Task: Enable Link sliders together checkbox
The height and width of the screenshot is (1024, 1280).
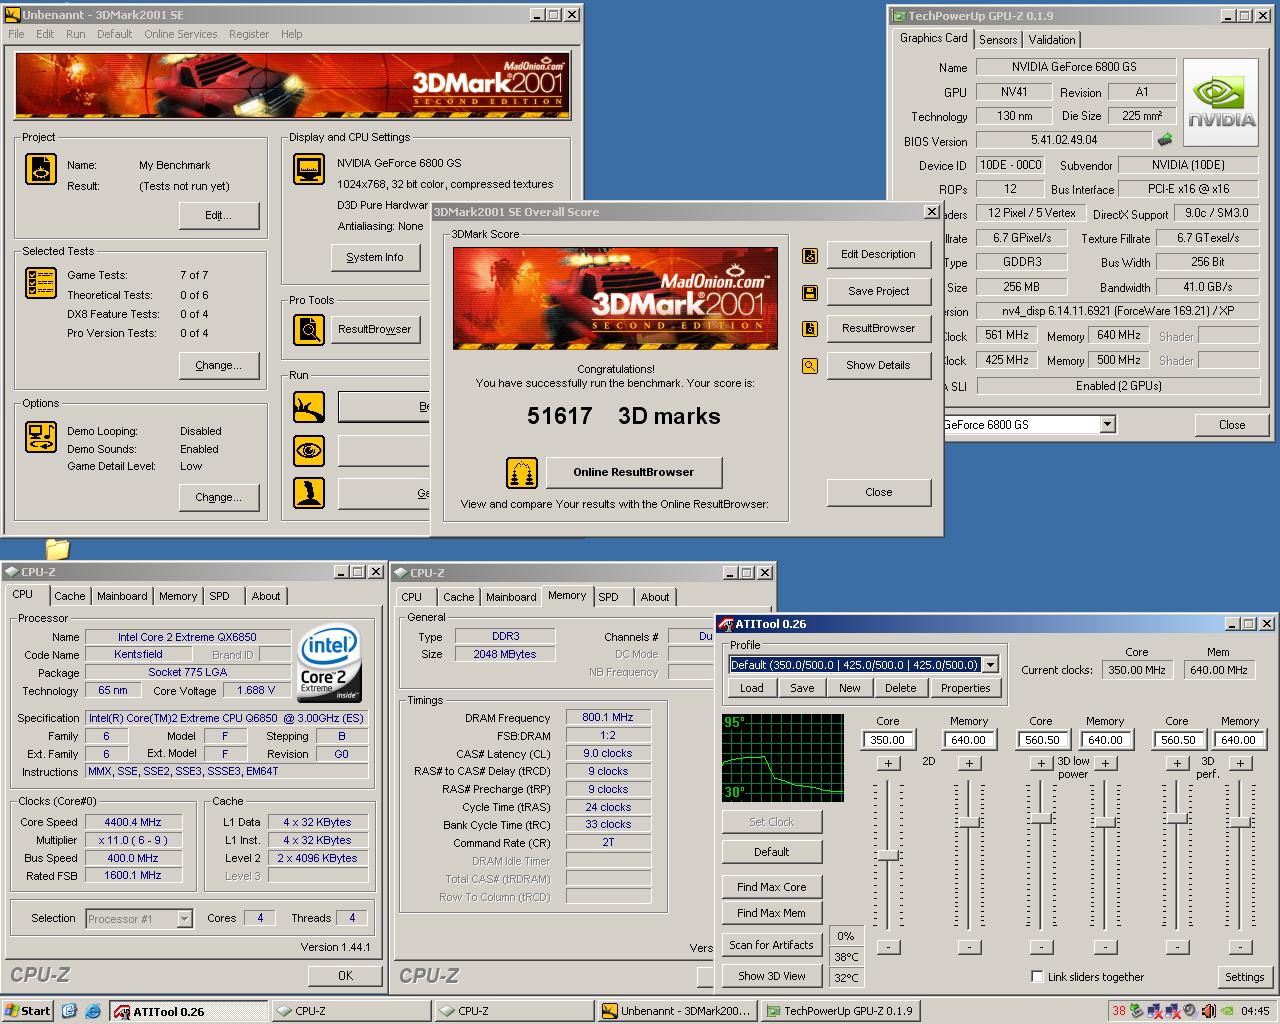Action: click(x=1037, y=977)
